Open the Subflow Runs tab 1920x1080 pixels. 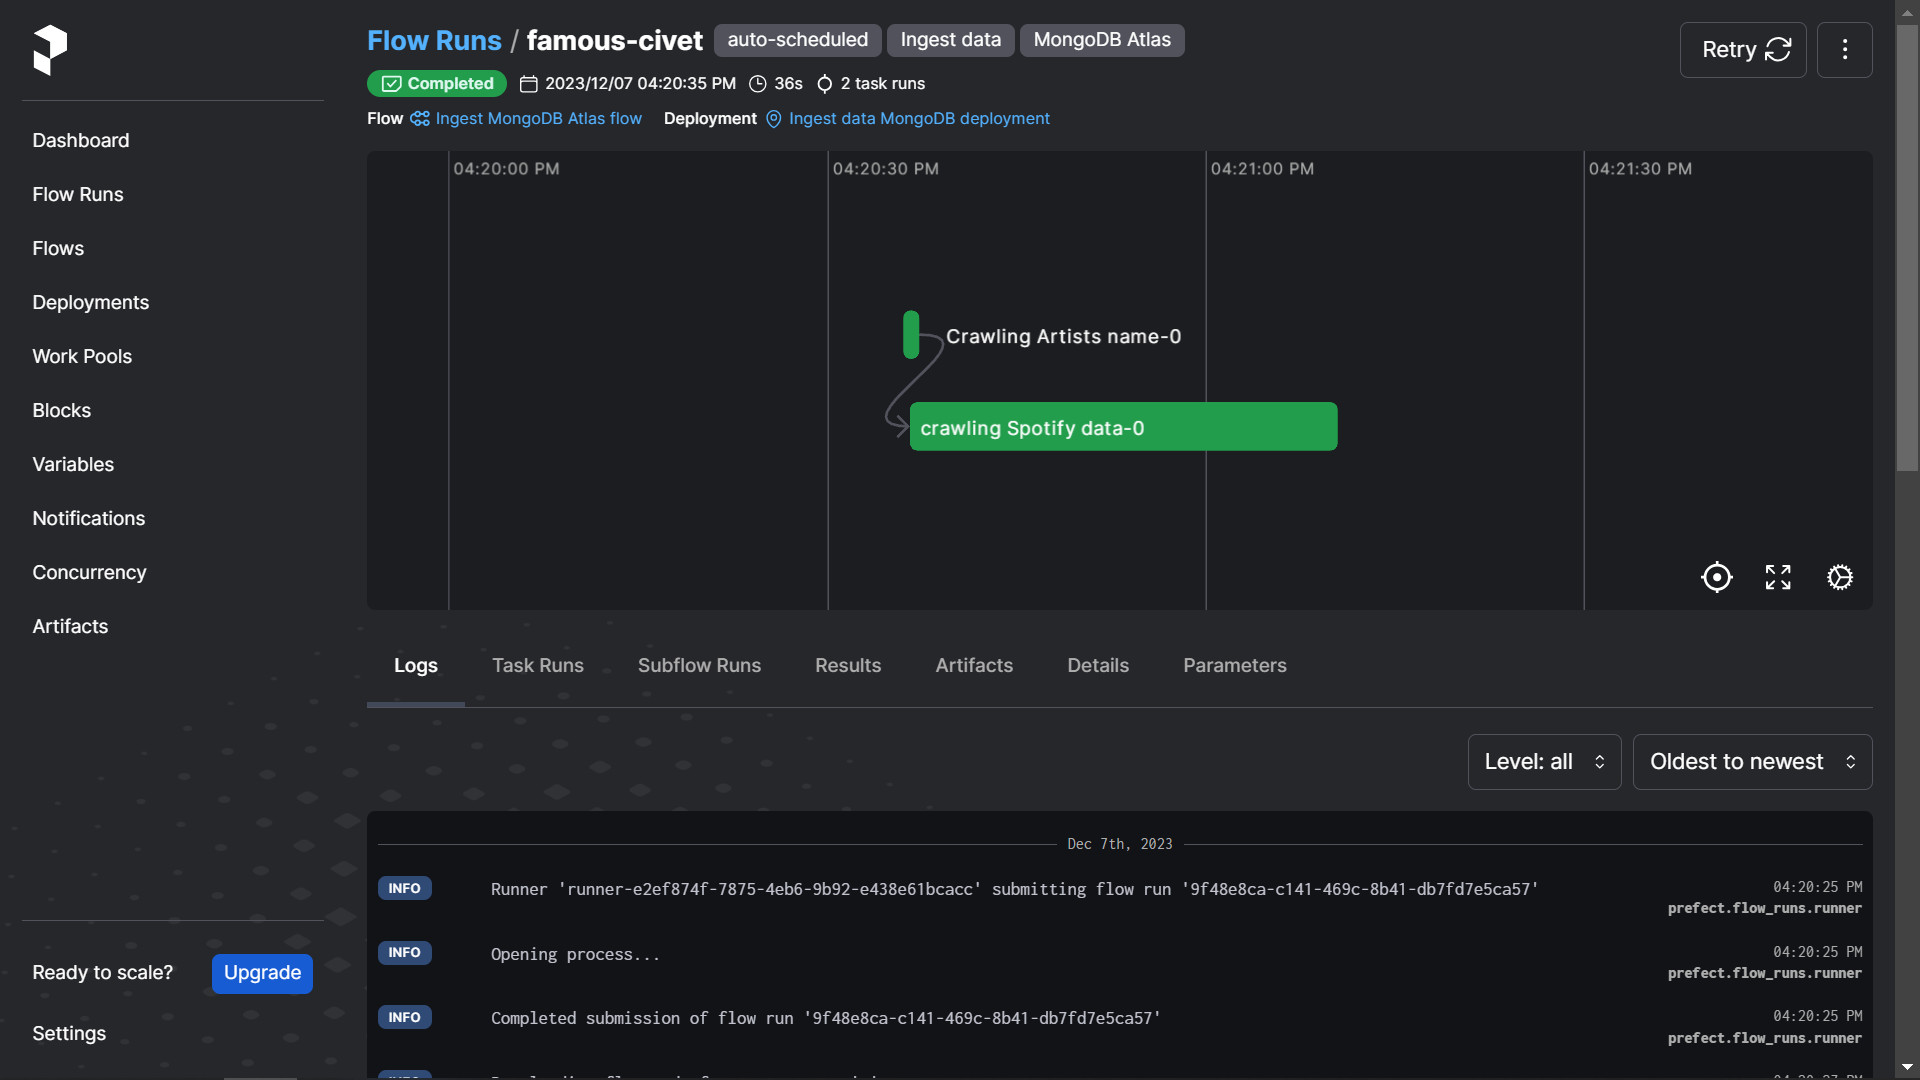699,666
